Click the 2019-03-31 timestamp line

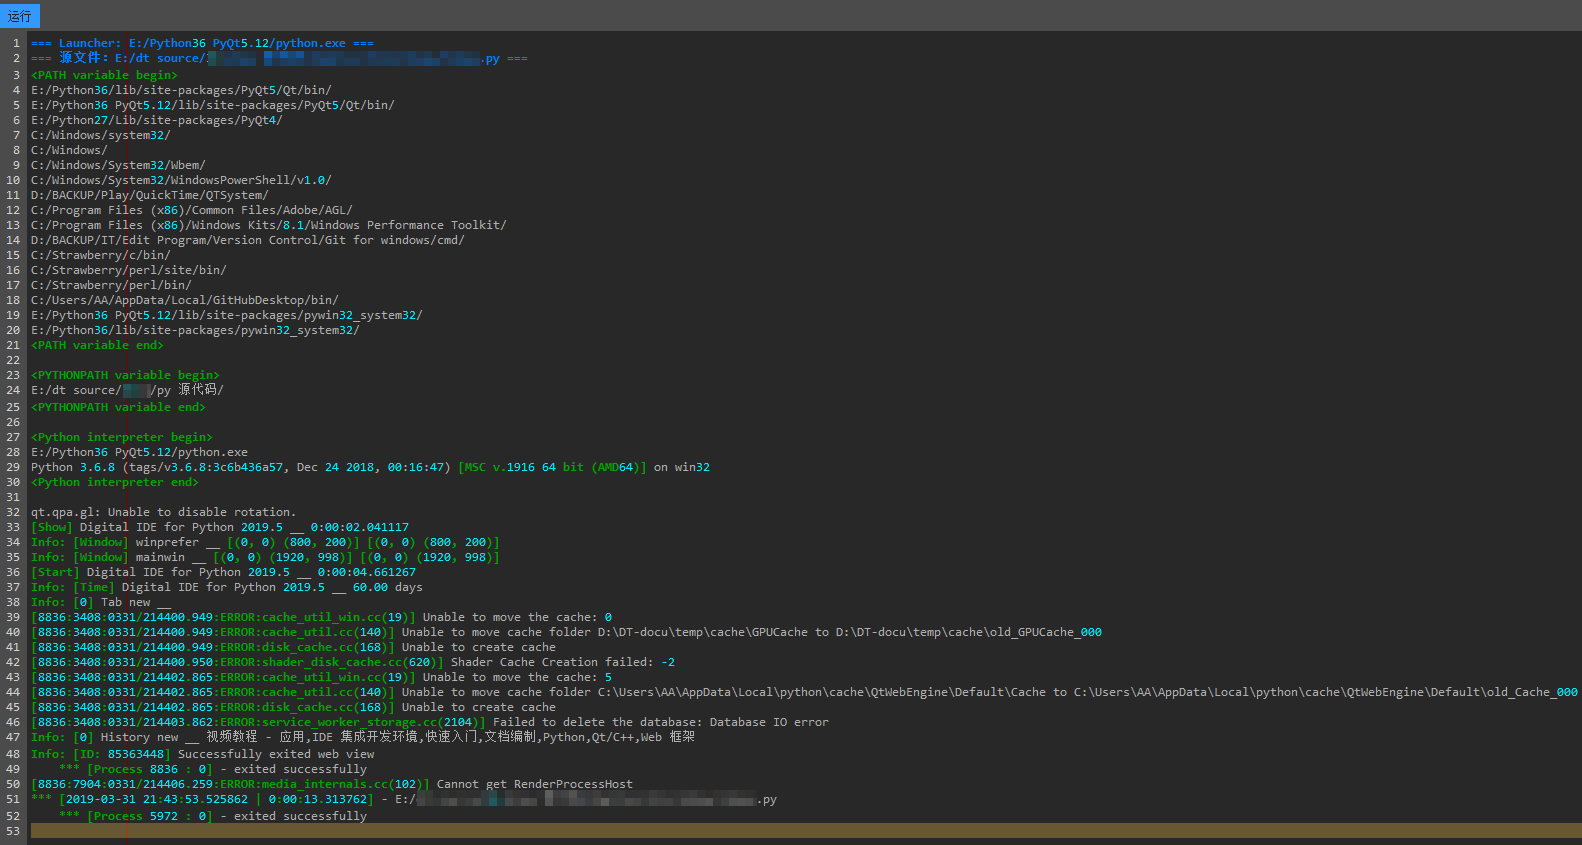tap(404, 799)
